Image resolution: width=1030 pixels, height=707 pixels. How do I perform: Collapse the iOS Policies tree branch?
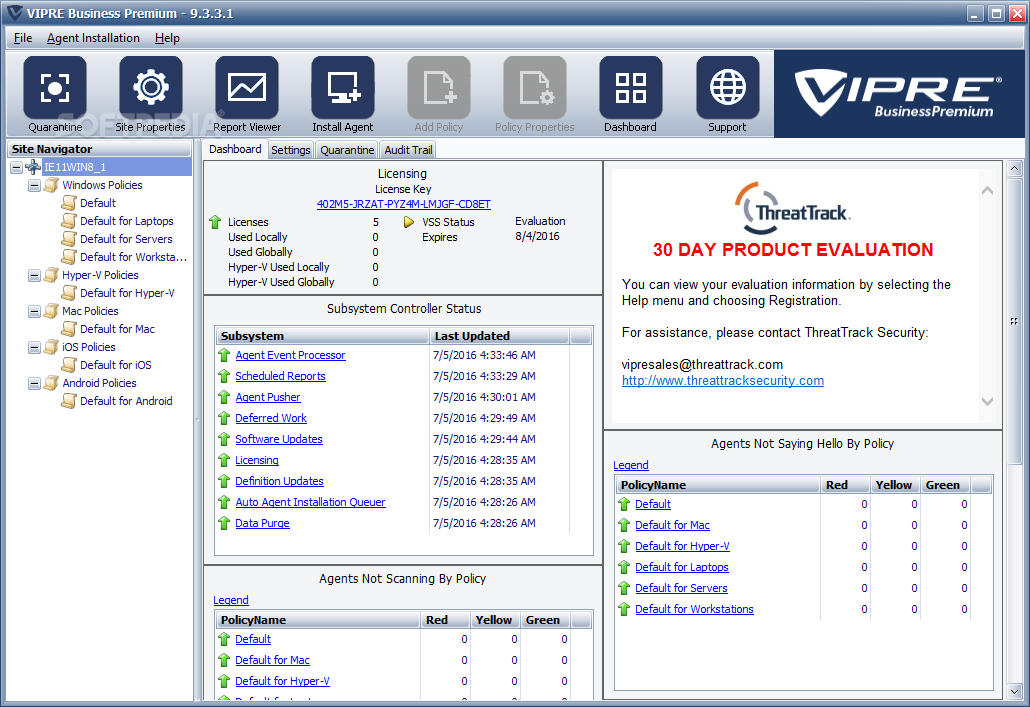coord(34,347)
